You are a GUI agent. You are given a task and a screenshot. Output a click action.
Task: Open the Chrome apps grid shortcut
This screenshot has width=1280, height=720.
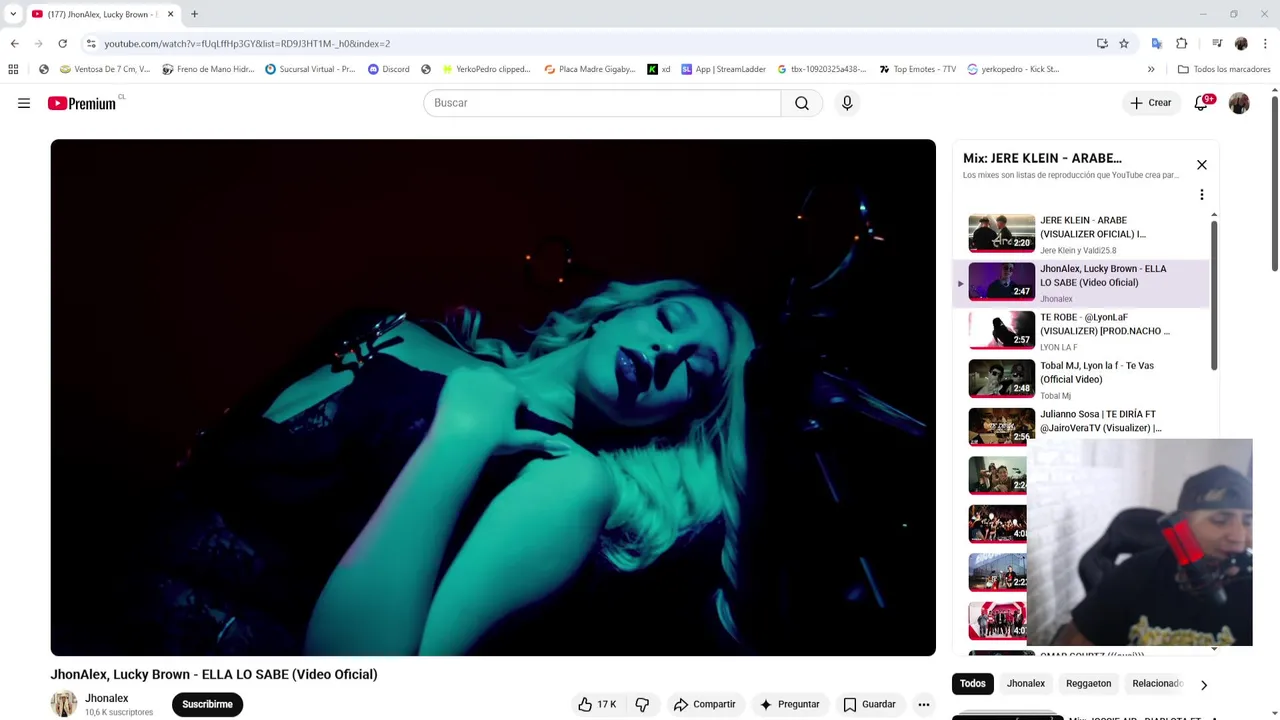click(13, 69)
